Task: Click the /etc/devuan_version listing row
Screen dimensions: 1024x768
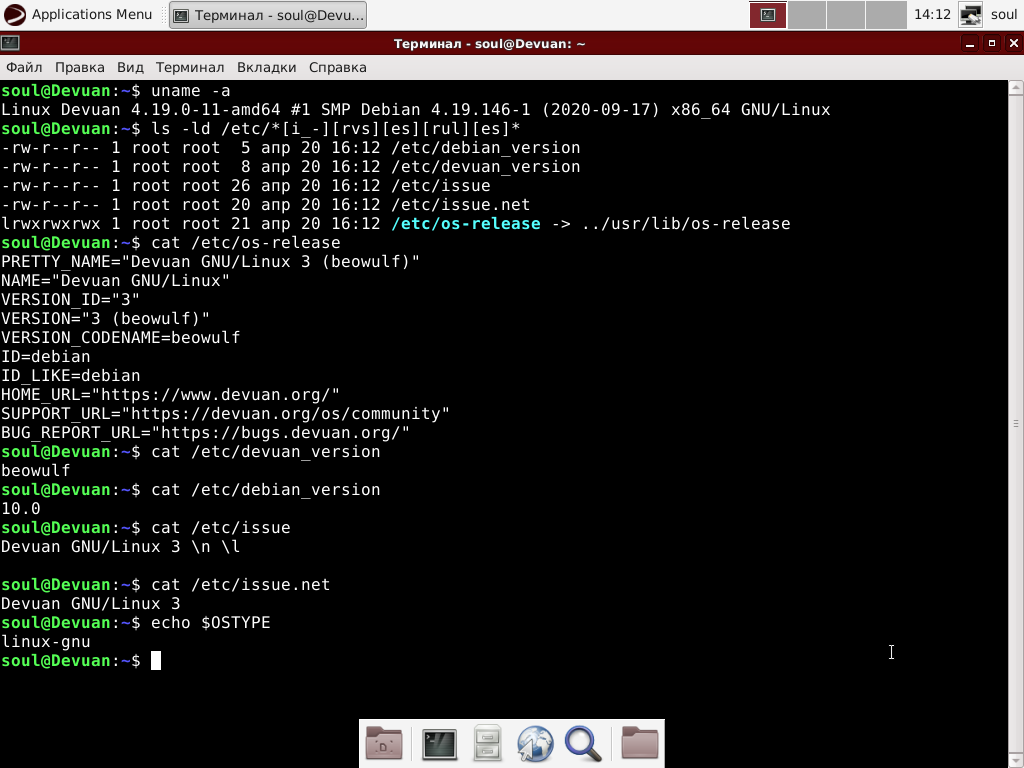Action: coord(291,167)
